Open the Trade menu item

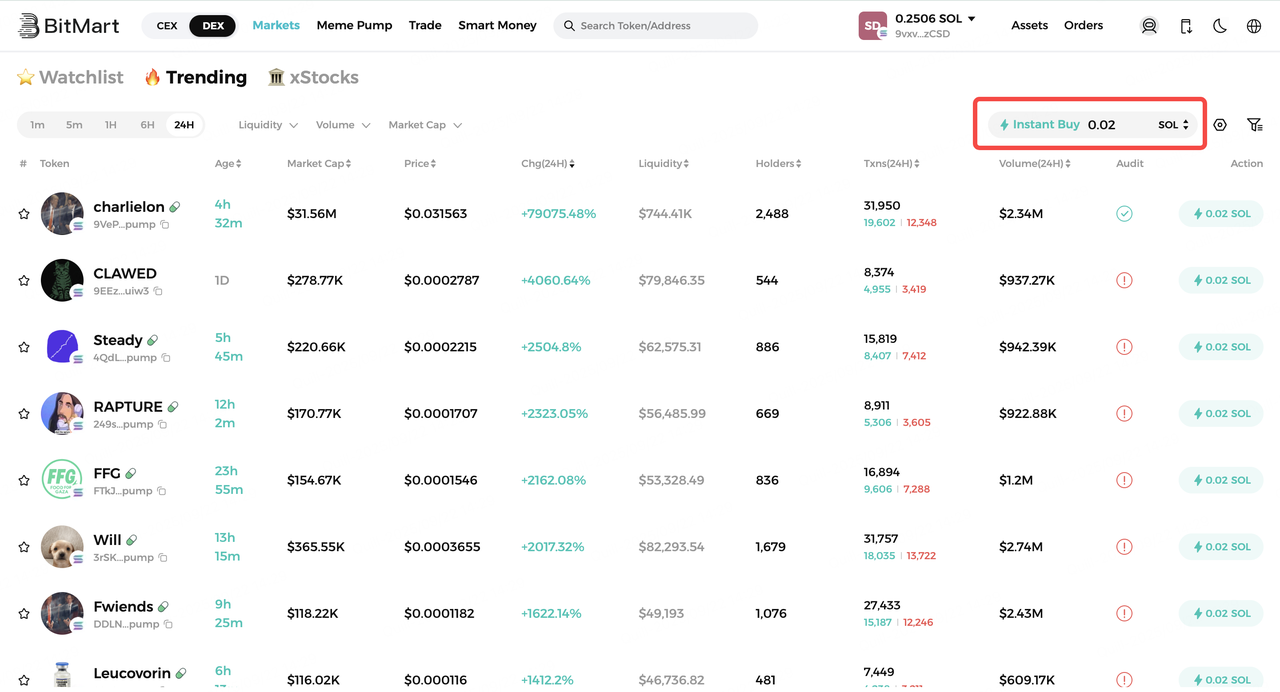425,25
